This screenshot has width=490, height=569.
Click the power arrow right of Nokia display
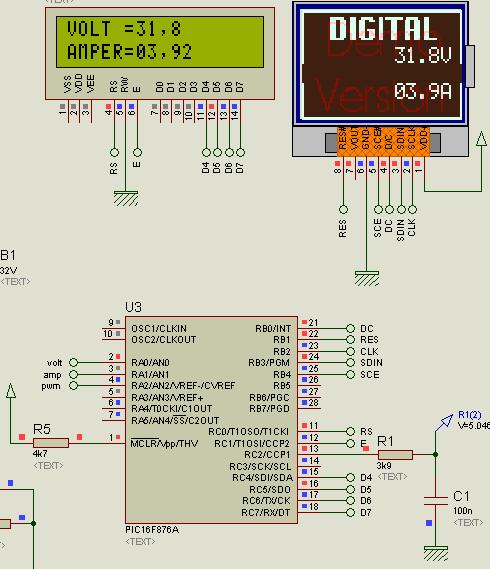point(481,139)
